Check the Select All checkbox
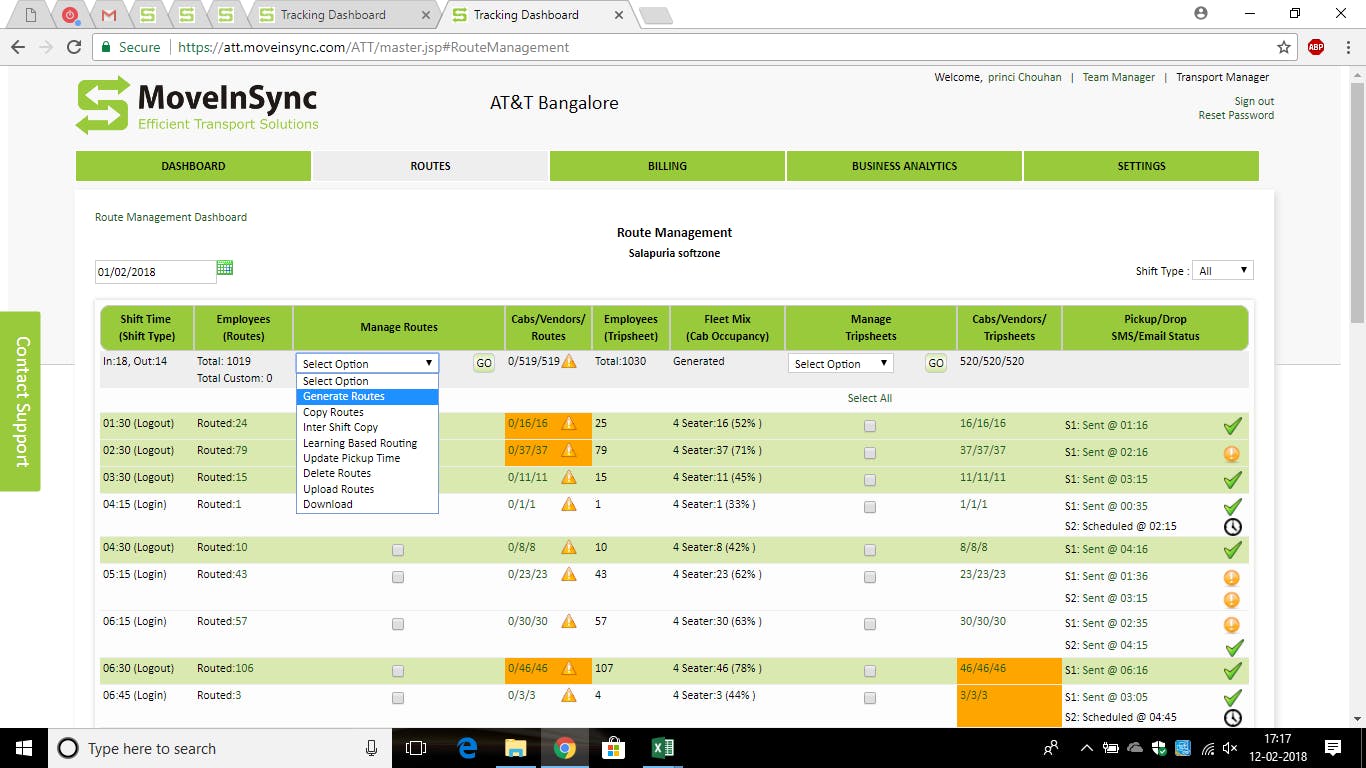This screenshot has height=768, width=1366. pyautogui.click(x=869, y=397)
